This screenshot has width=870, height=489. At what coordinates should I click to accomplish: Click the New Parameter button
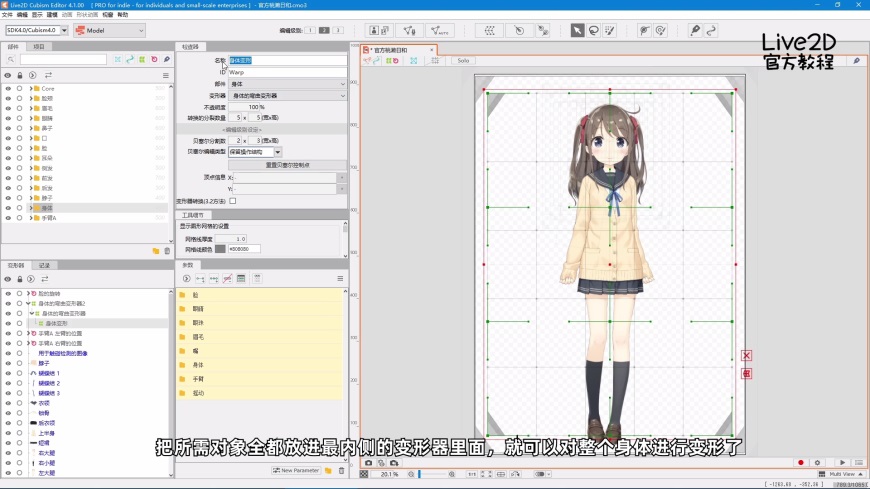point(296,471)
